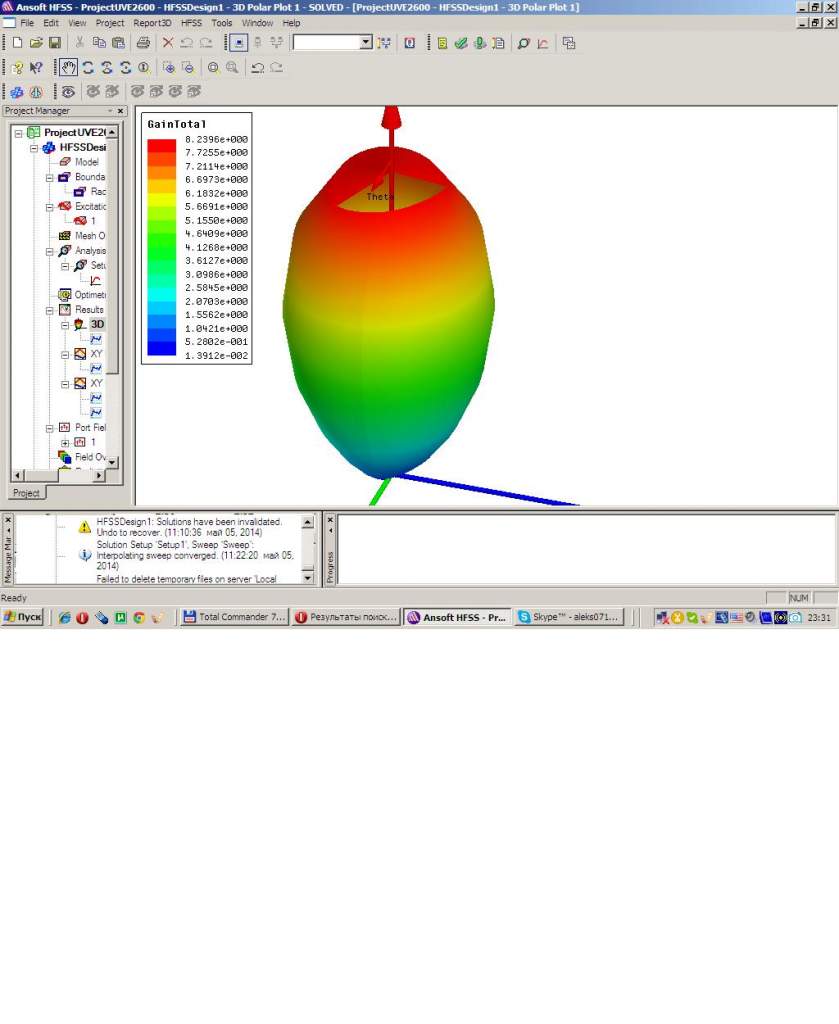Screen dimensions: 839x1024
Task: Close the Message Manager panel
Action: click(8, 520)
